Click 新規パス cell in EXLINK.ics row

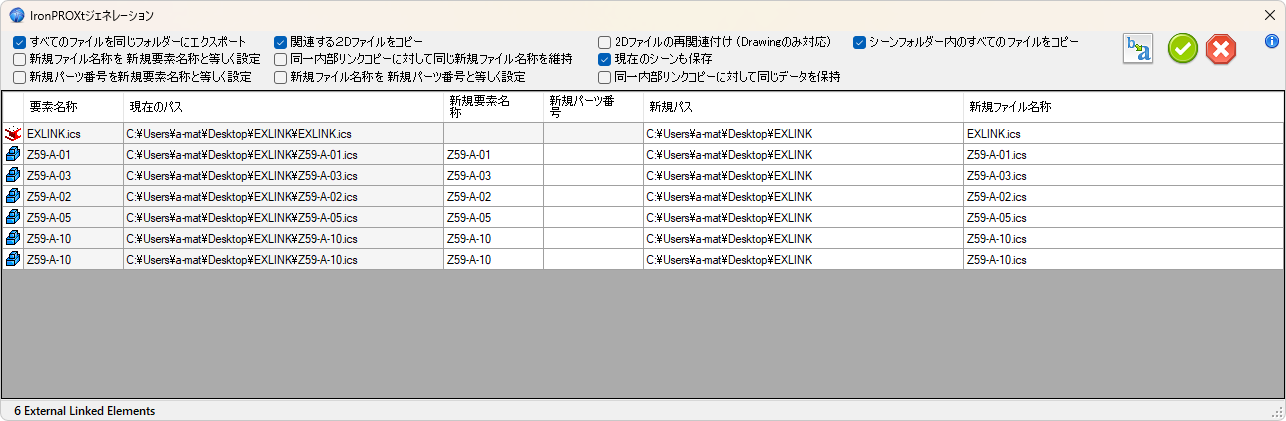coord(803,133)
